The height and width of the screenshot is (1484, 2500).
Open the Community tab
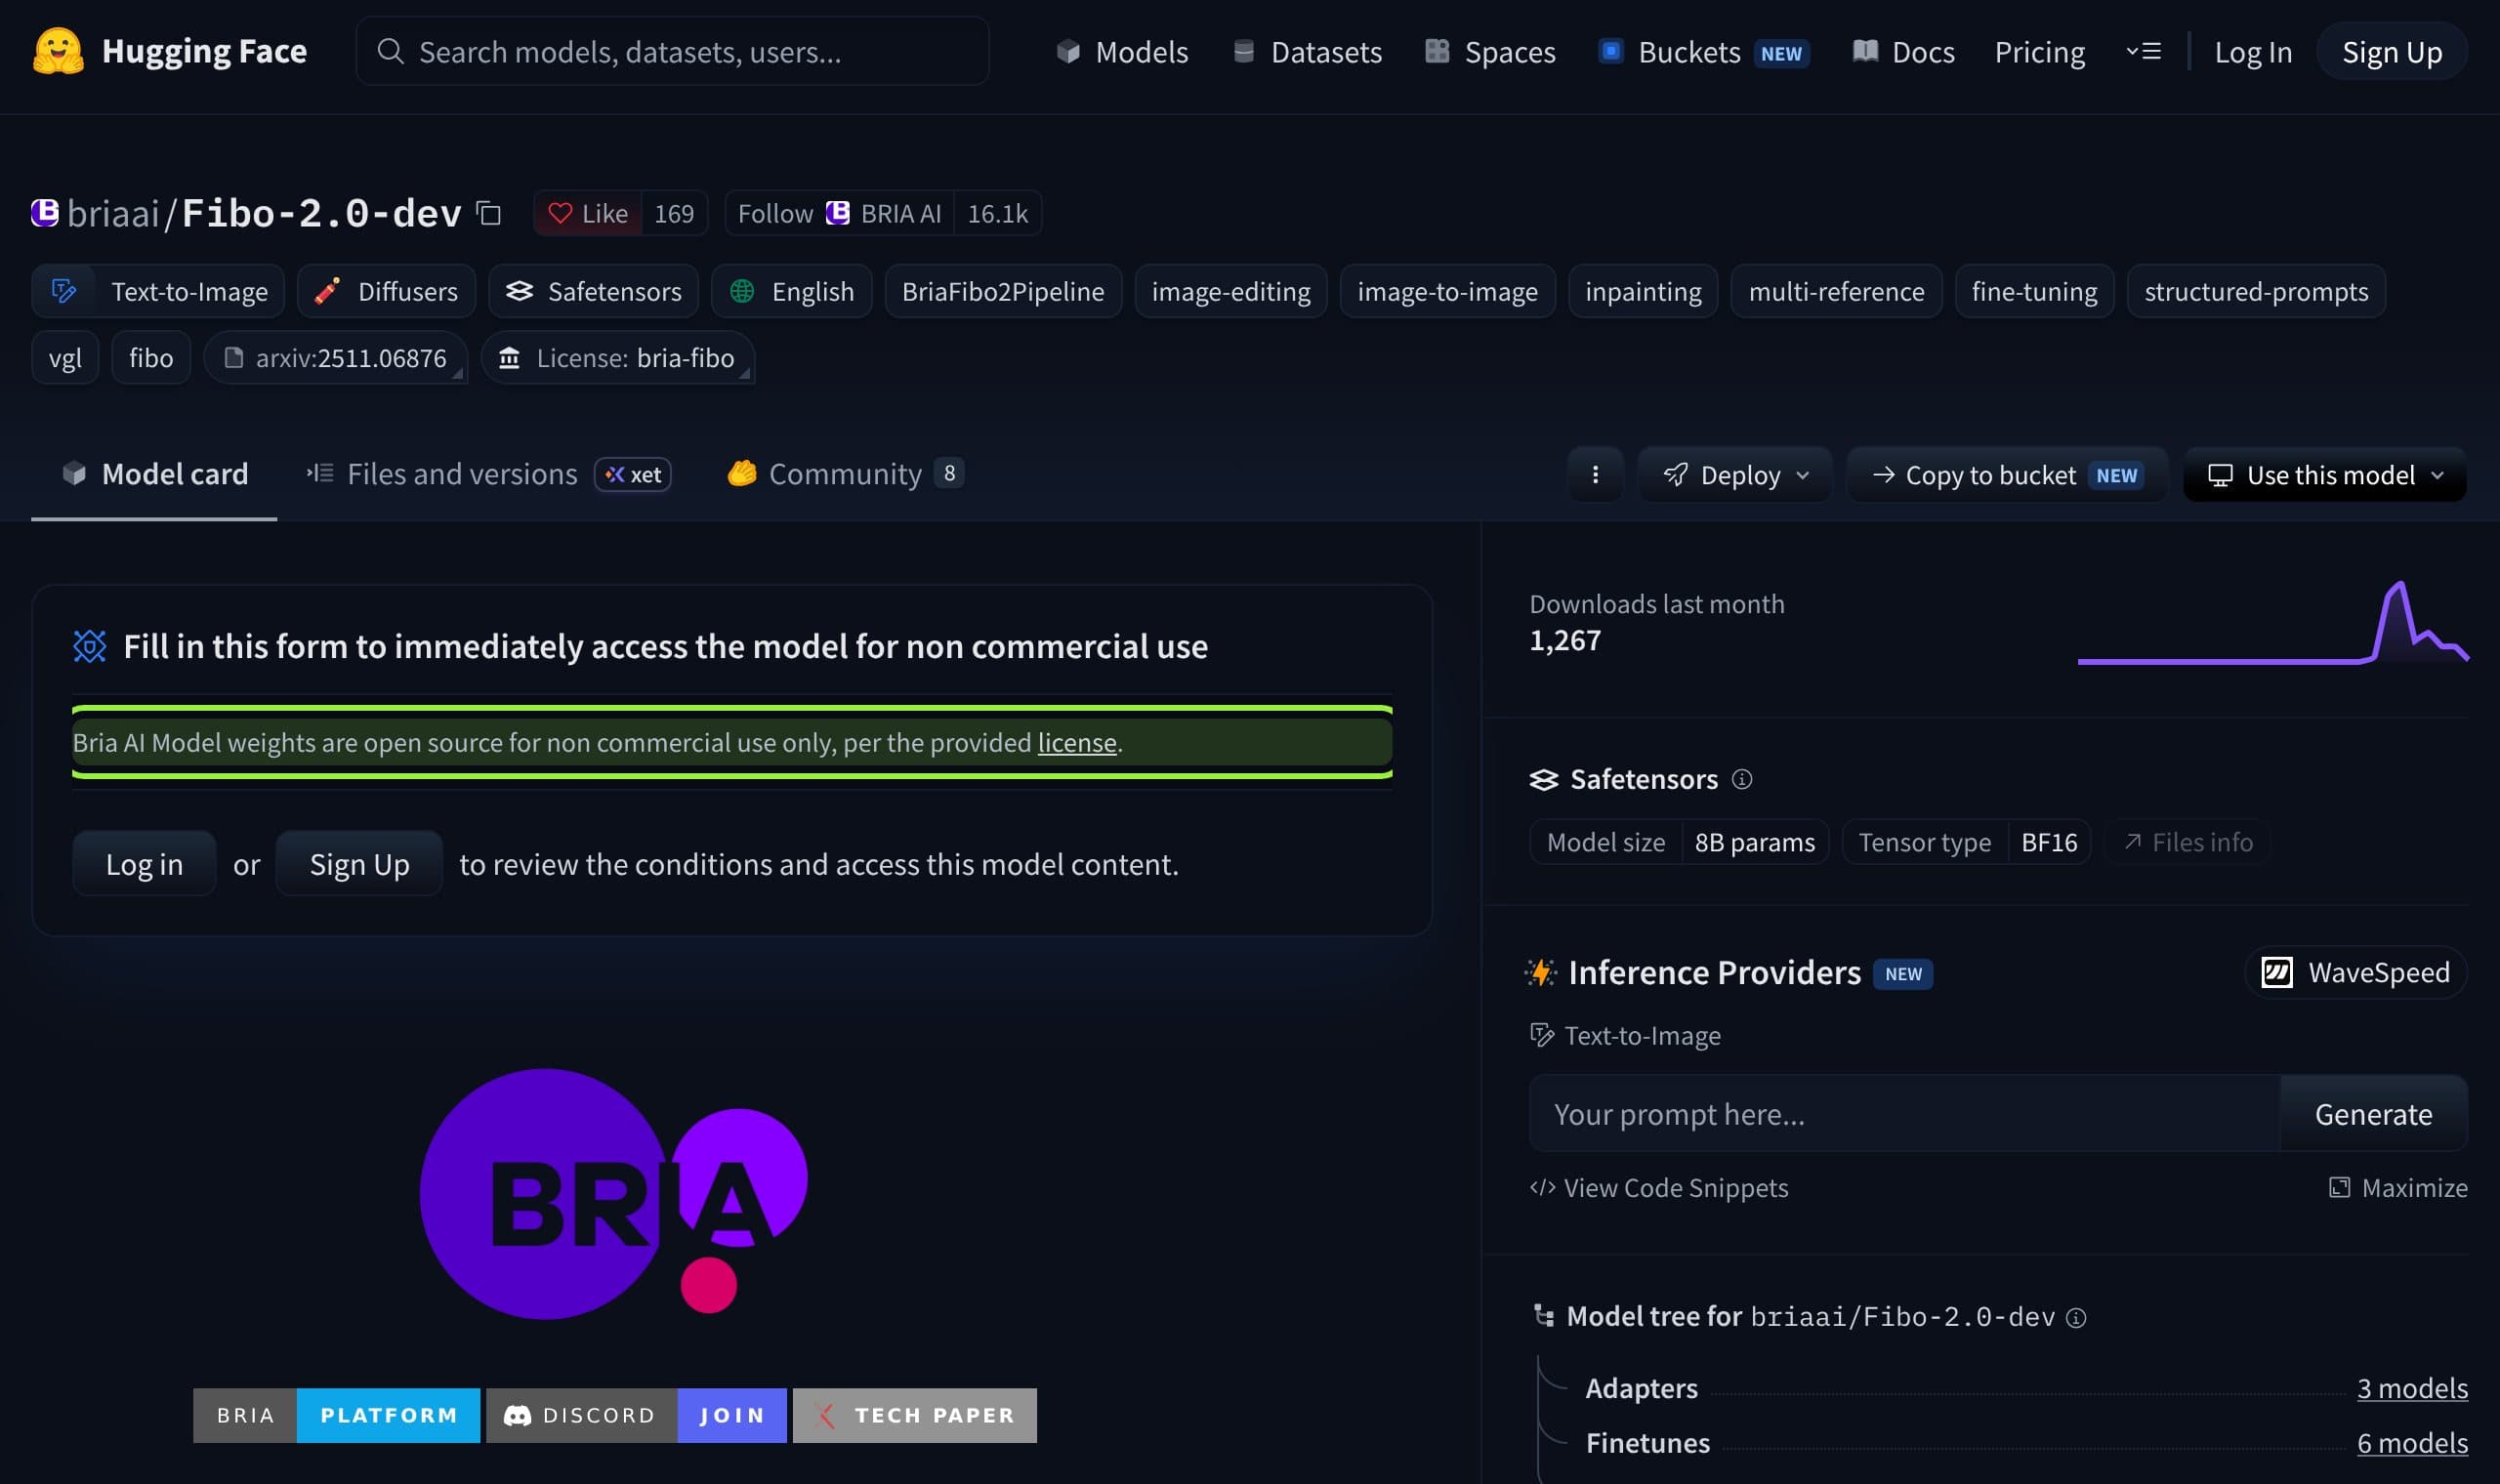point(845,473)
